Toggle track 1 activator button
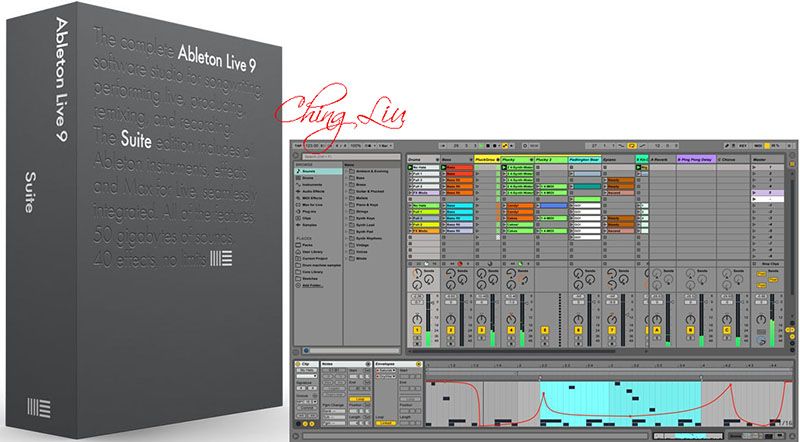Image resolution: width=800 pixels, height=442 pixels. (x=416, y=329)
